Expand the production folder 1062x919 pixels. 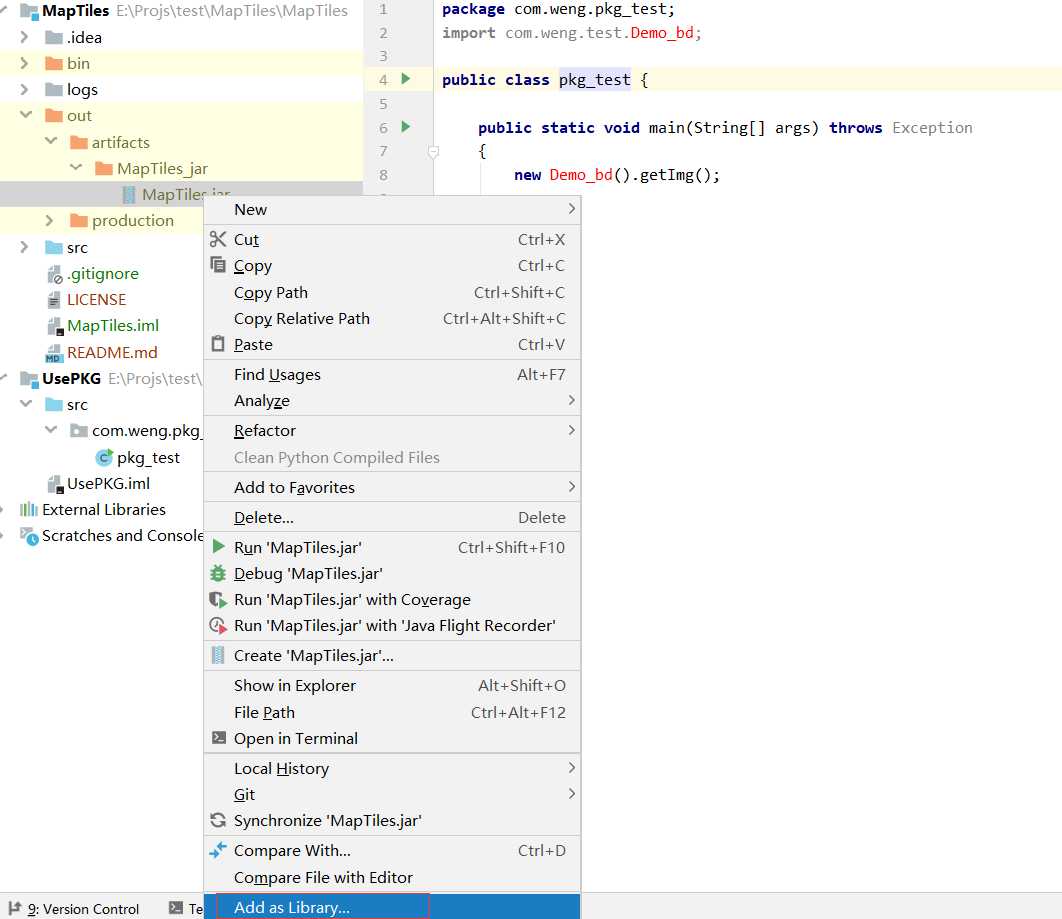click(x=49, y=220)
